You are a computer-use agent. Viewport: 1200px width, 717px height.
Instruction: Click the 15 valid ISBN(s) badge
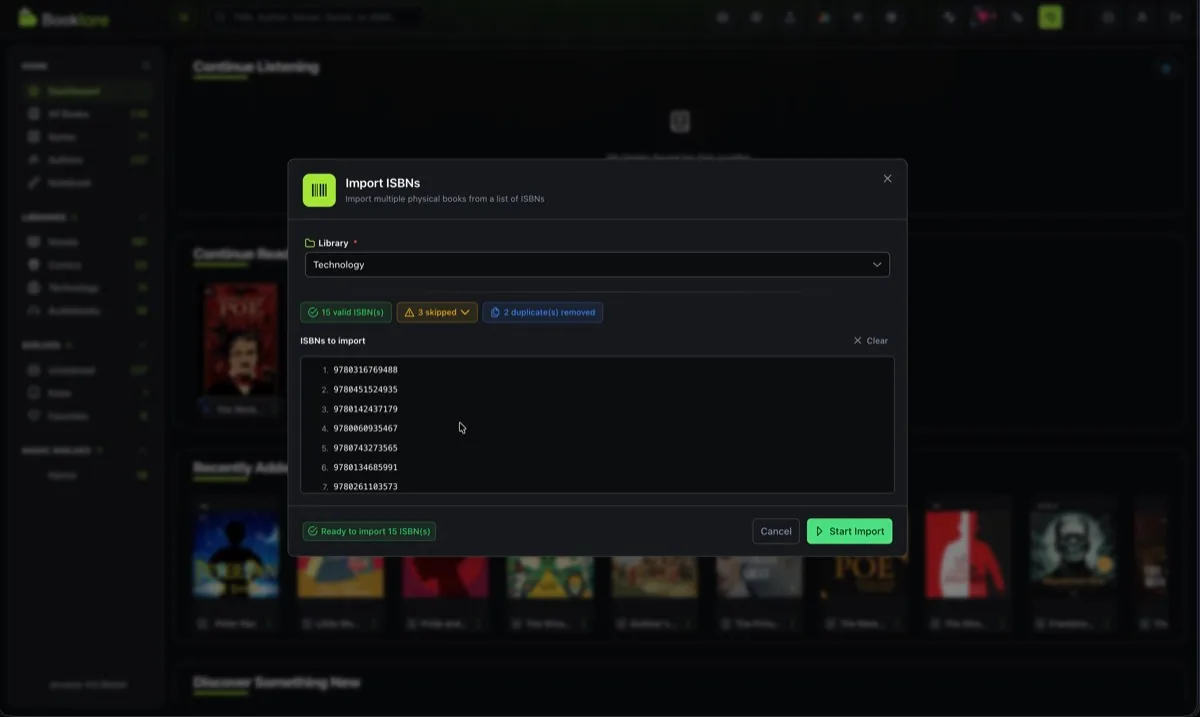[346, 312]
